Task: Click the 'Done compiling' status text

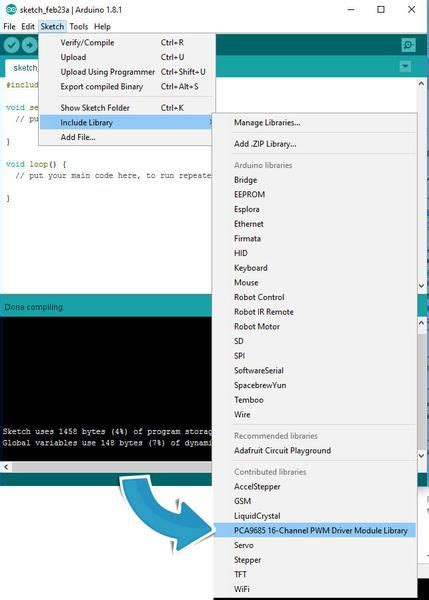Action: coord(33,307)
